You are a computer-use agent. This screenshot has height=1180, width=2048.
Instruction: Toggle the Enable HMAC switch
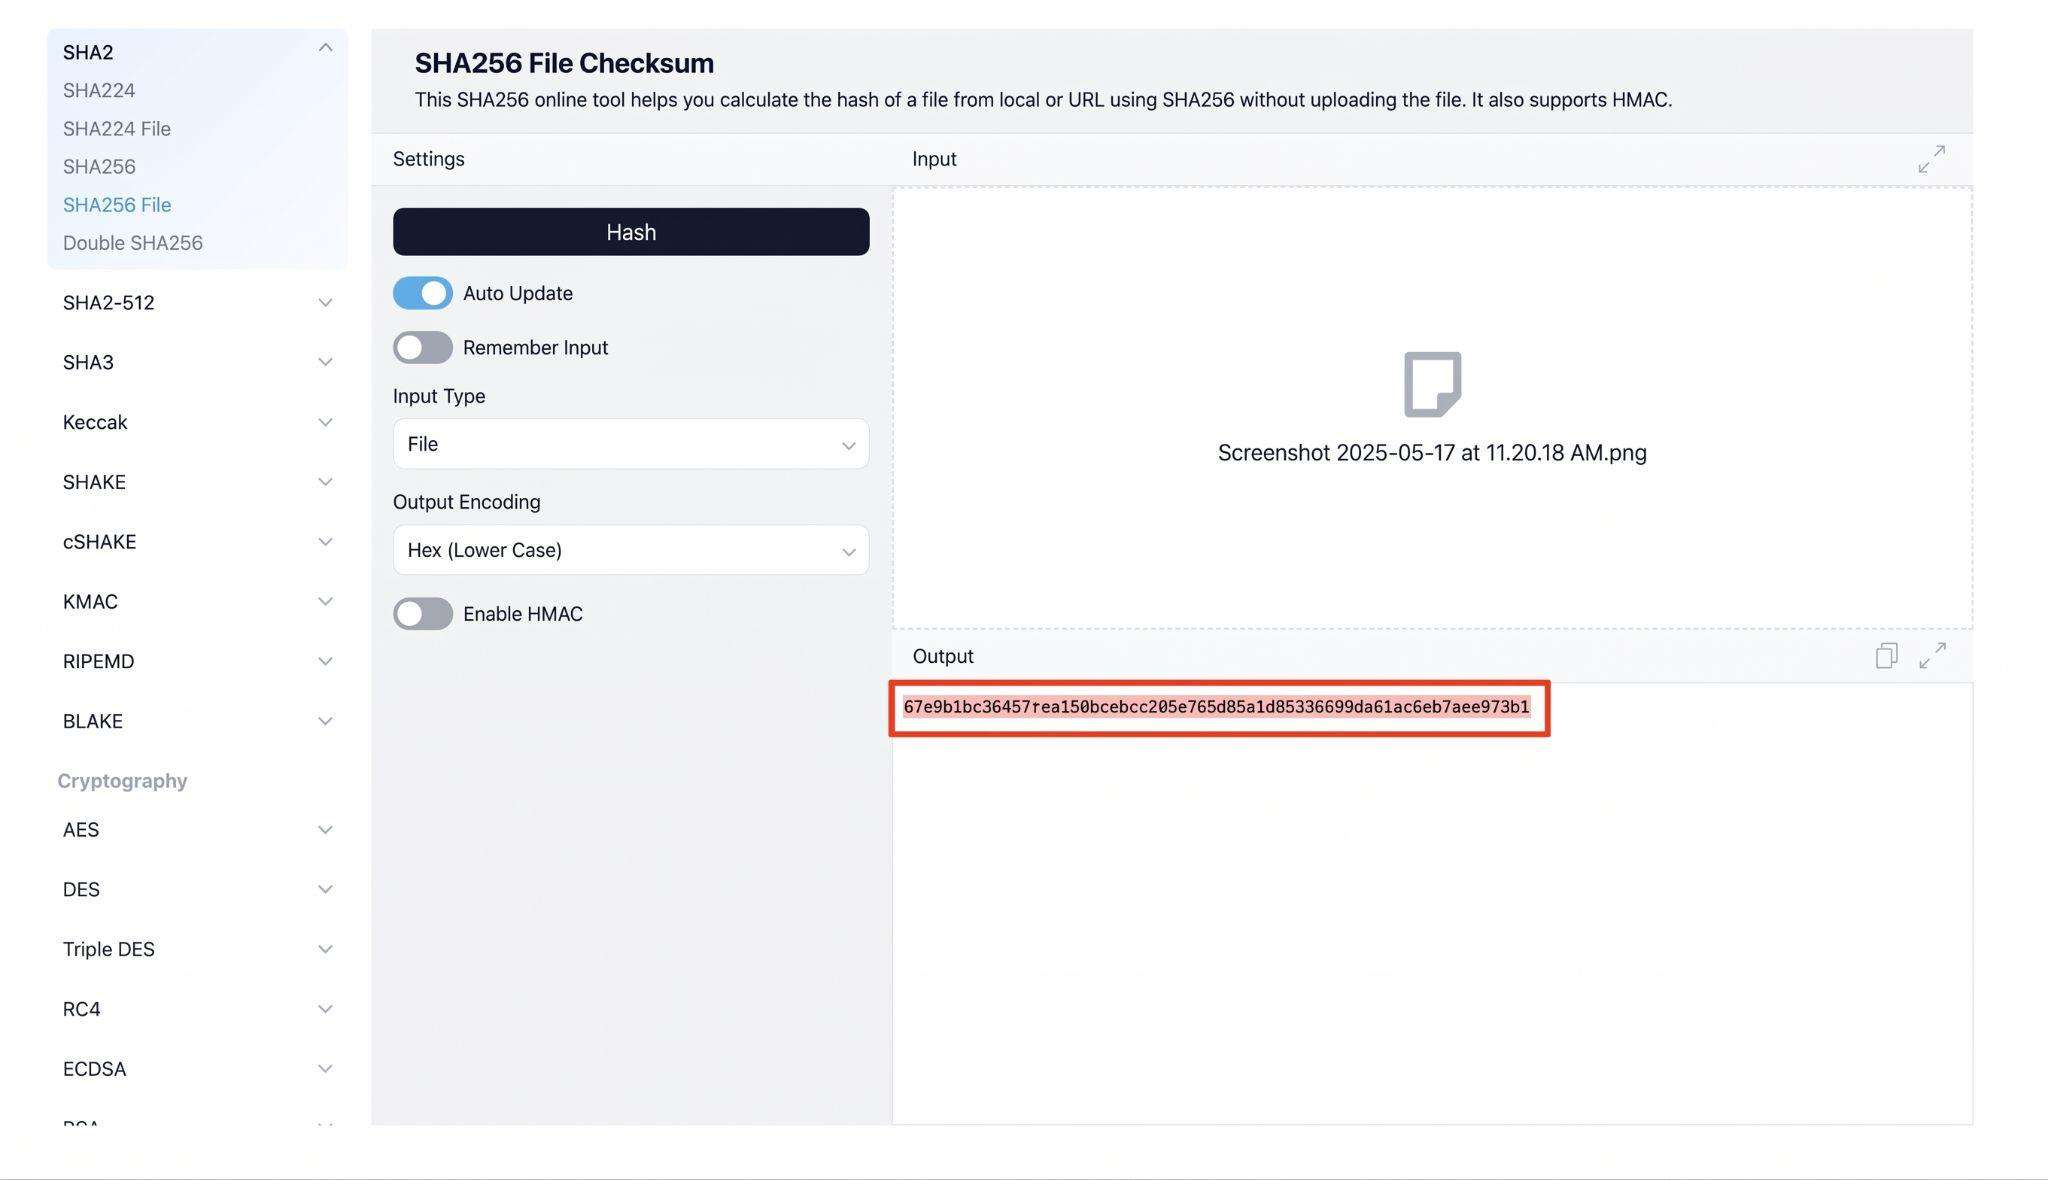(422, 614)
